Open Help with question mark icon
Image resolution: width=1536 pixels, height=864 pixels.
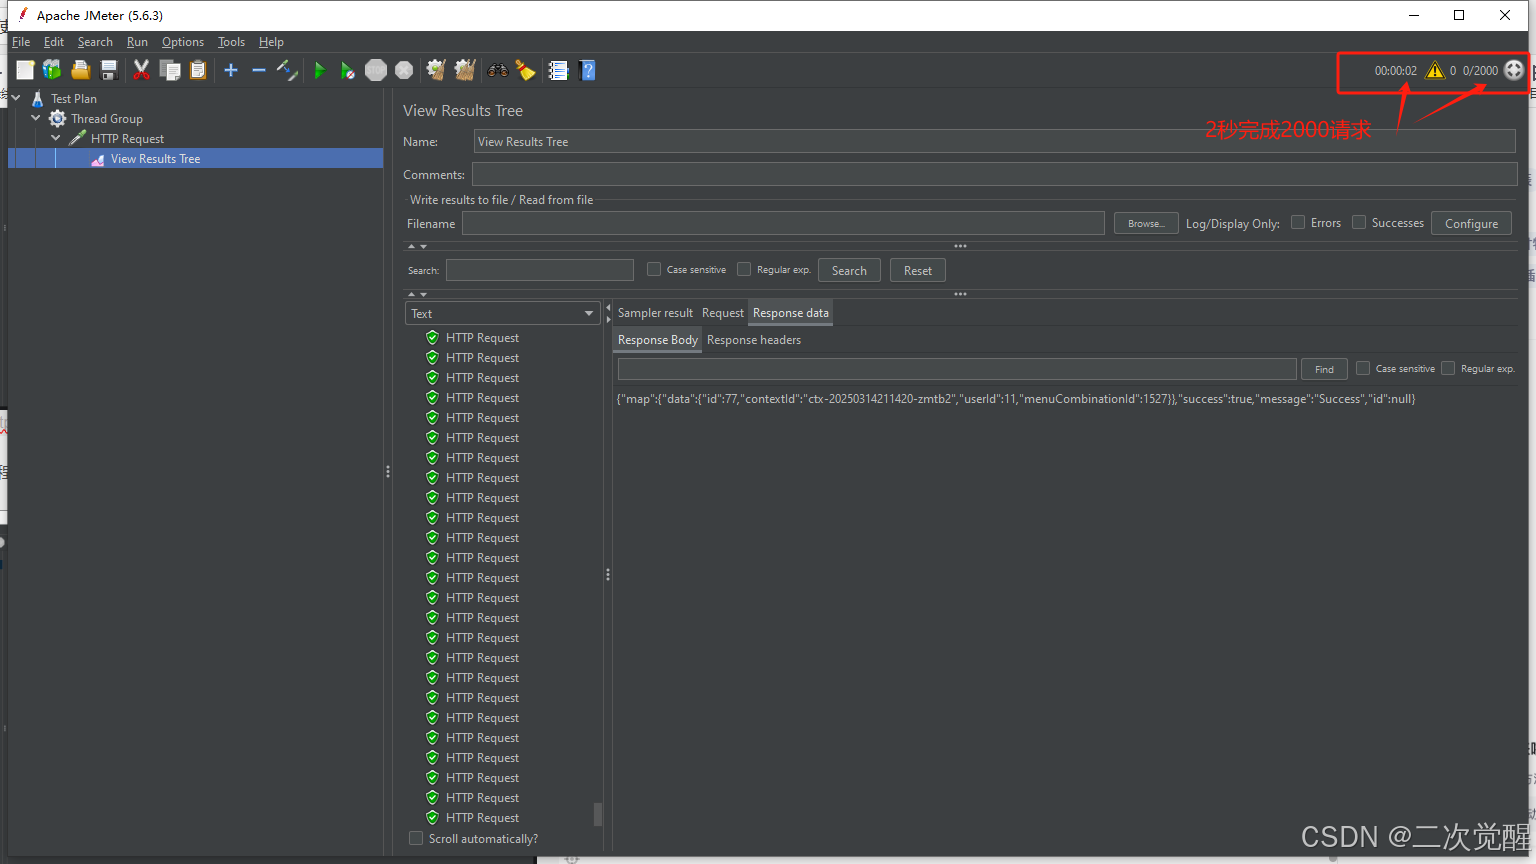[588, 70]
